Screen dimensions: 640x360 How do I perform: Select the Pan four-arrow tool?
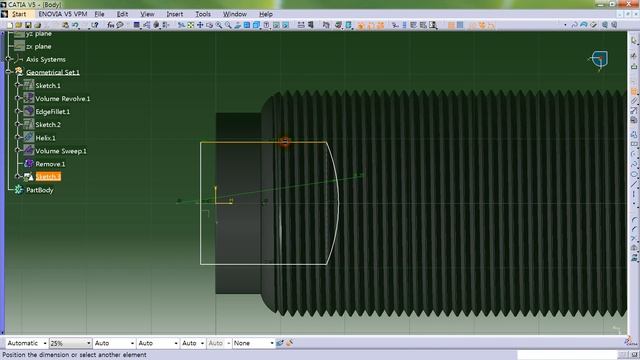(200, 25)
